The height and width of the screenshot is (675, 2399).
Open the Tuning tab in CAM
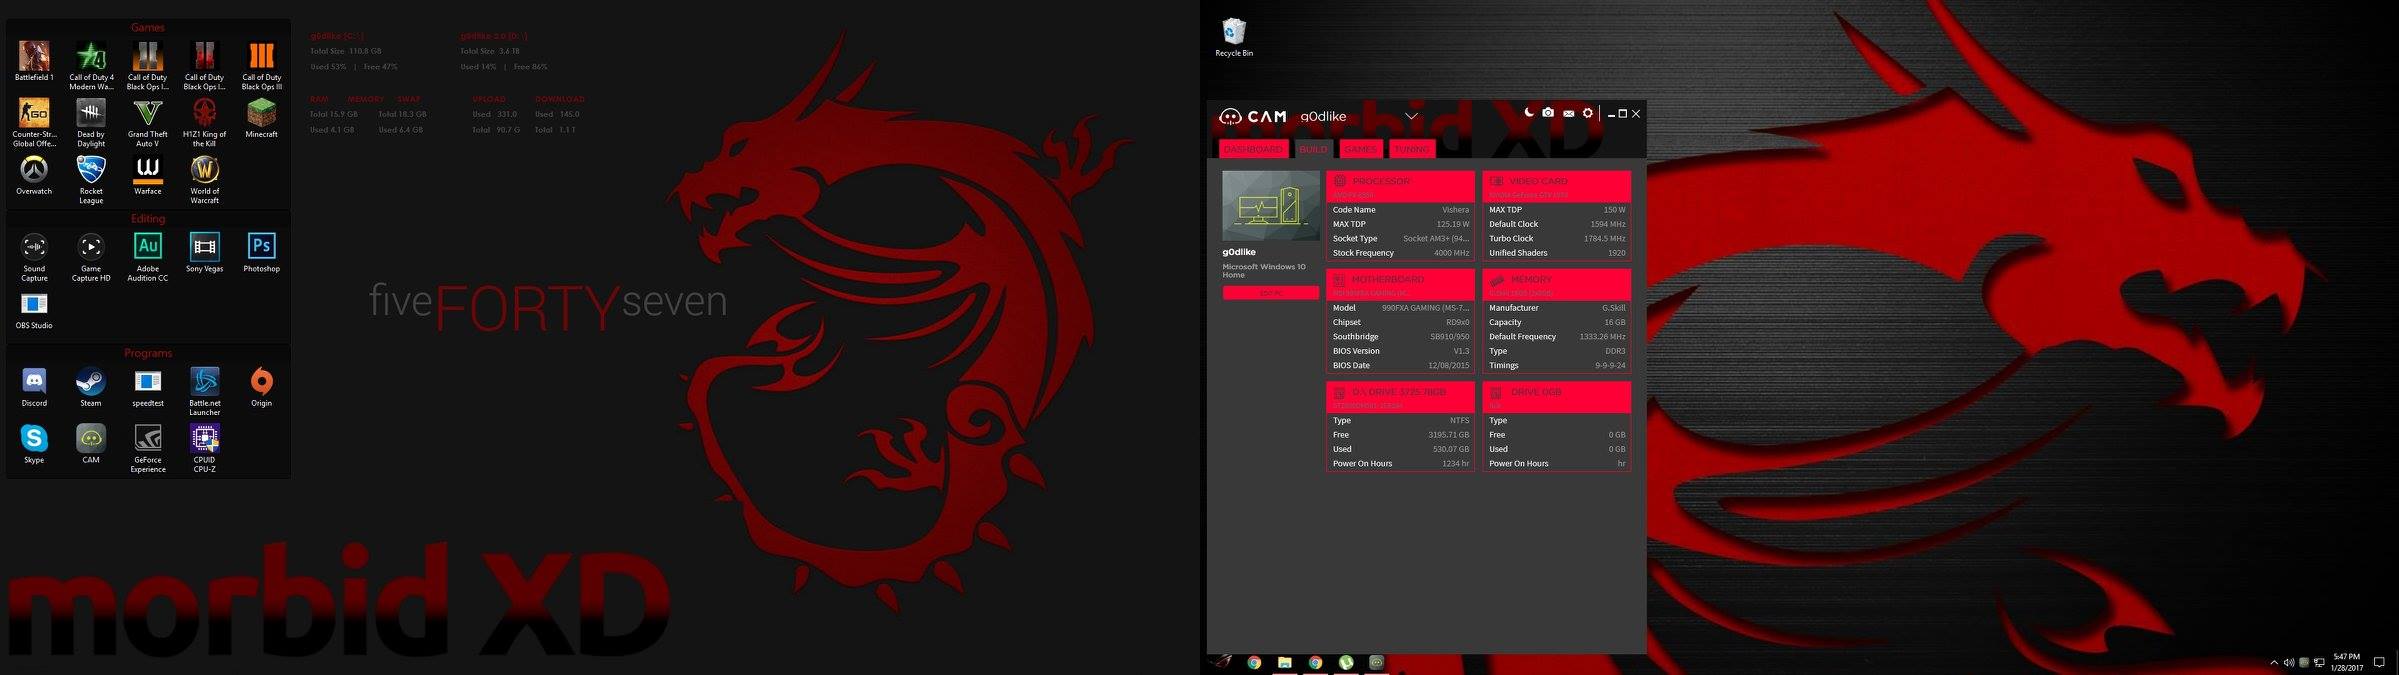pos(1411,149)
